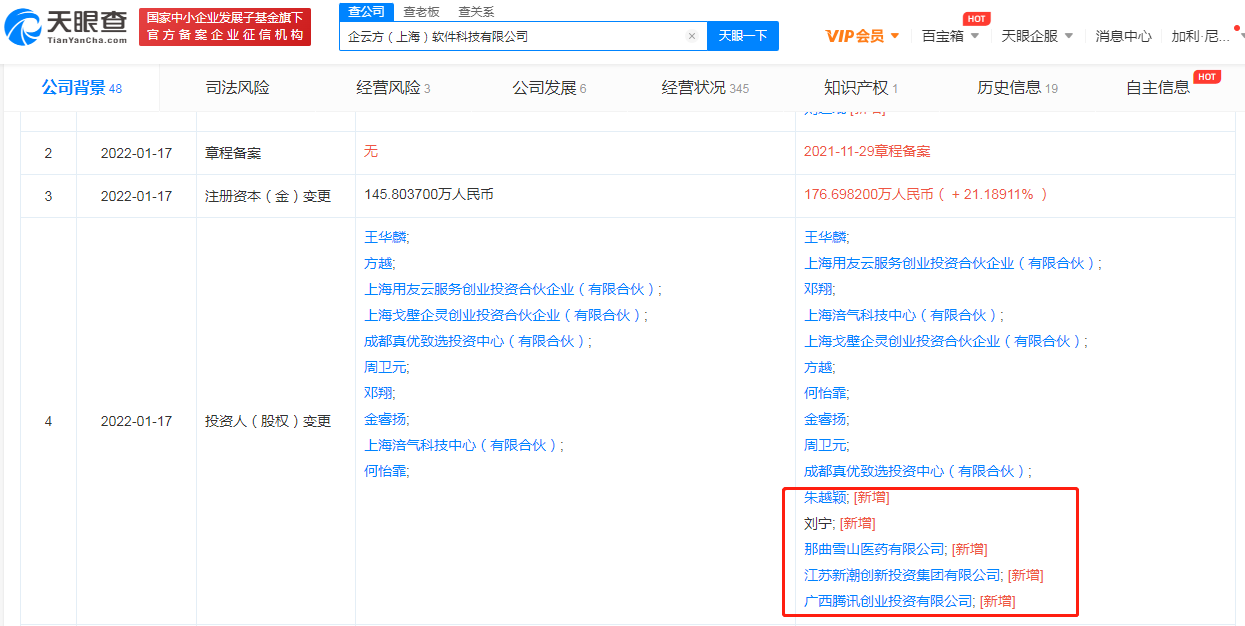Click 周卫元 in the before-change investor list
Image resolution: width=1245 pixels, height=626 pixels.
click(386, 367)
